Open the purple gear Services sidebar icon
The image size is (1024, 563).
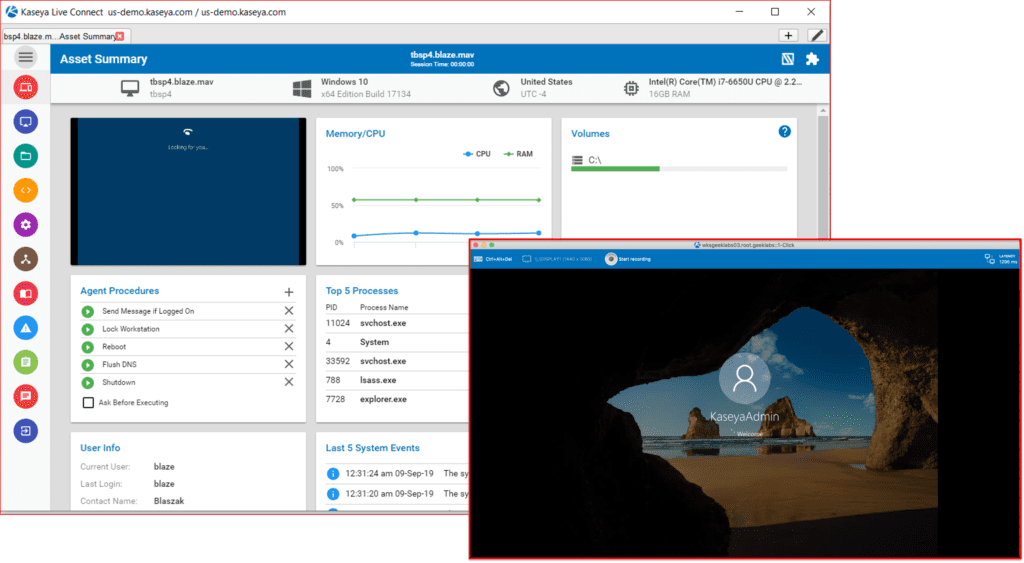point(25,225)
